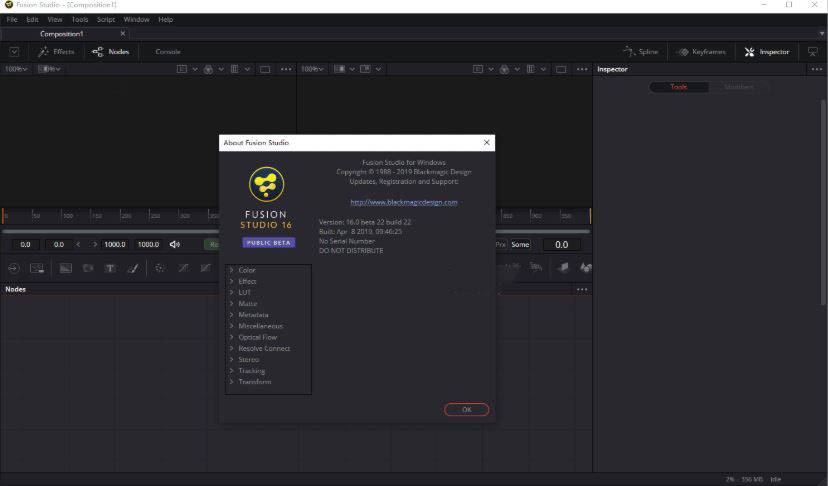Open the blackmagicdesign.com link
This screenshot has height=486, width=828.
(403, 202)
